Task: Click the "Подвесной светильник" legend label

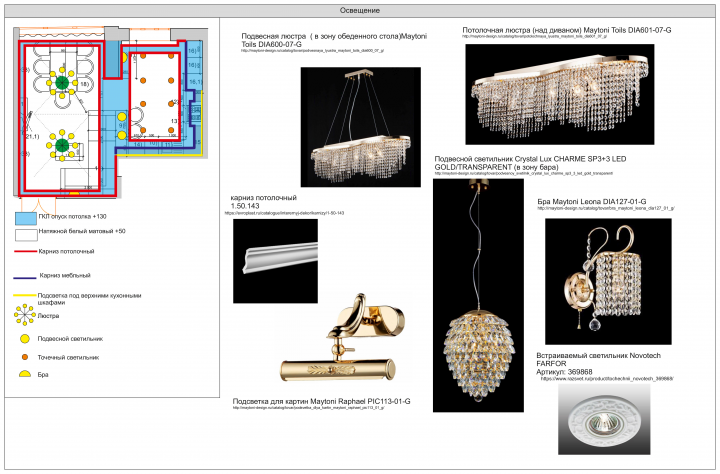Action: click(70, 339)
